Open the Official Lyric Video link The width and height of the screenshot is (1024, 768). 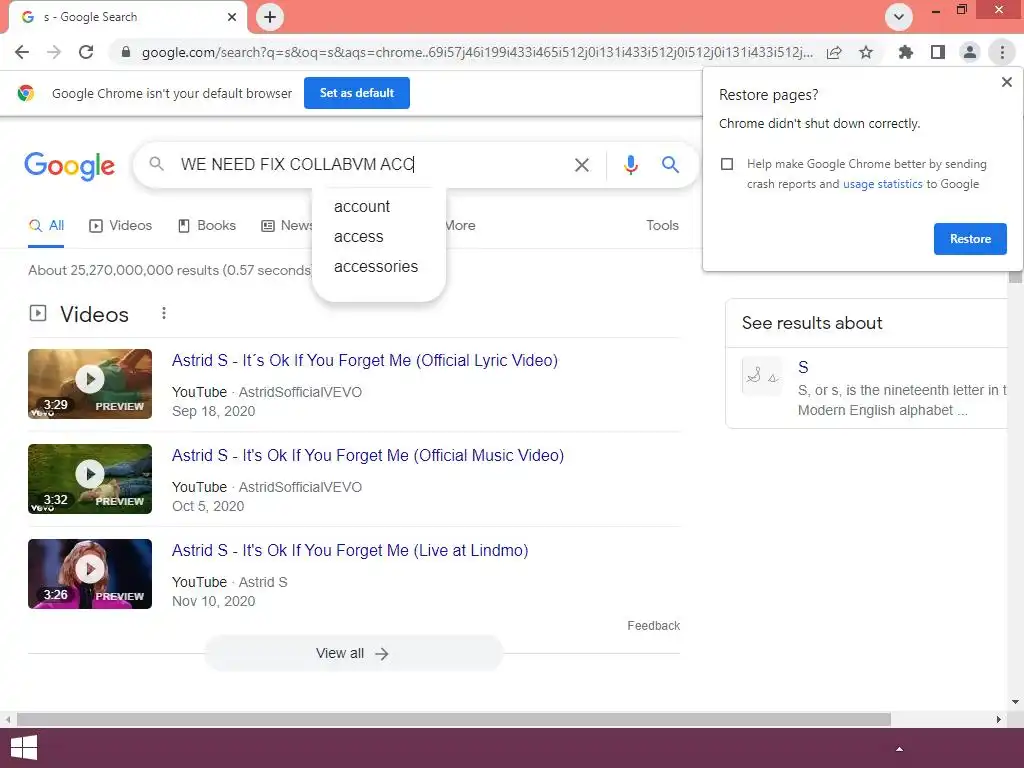pyautogui.click(x=364, y=360)
